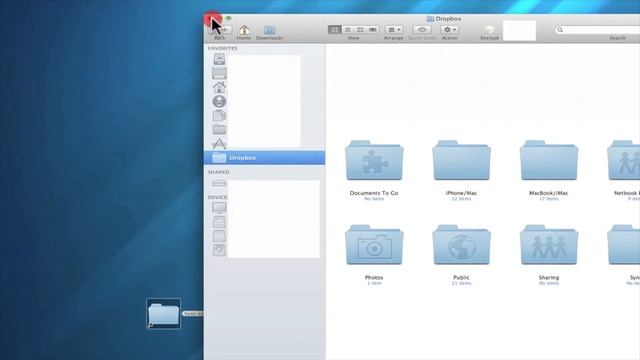The width and height of the screenshot is (640, 360).
Task: Select Dropbox in the sidebar
Action: pos(264,158)
